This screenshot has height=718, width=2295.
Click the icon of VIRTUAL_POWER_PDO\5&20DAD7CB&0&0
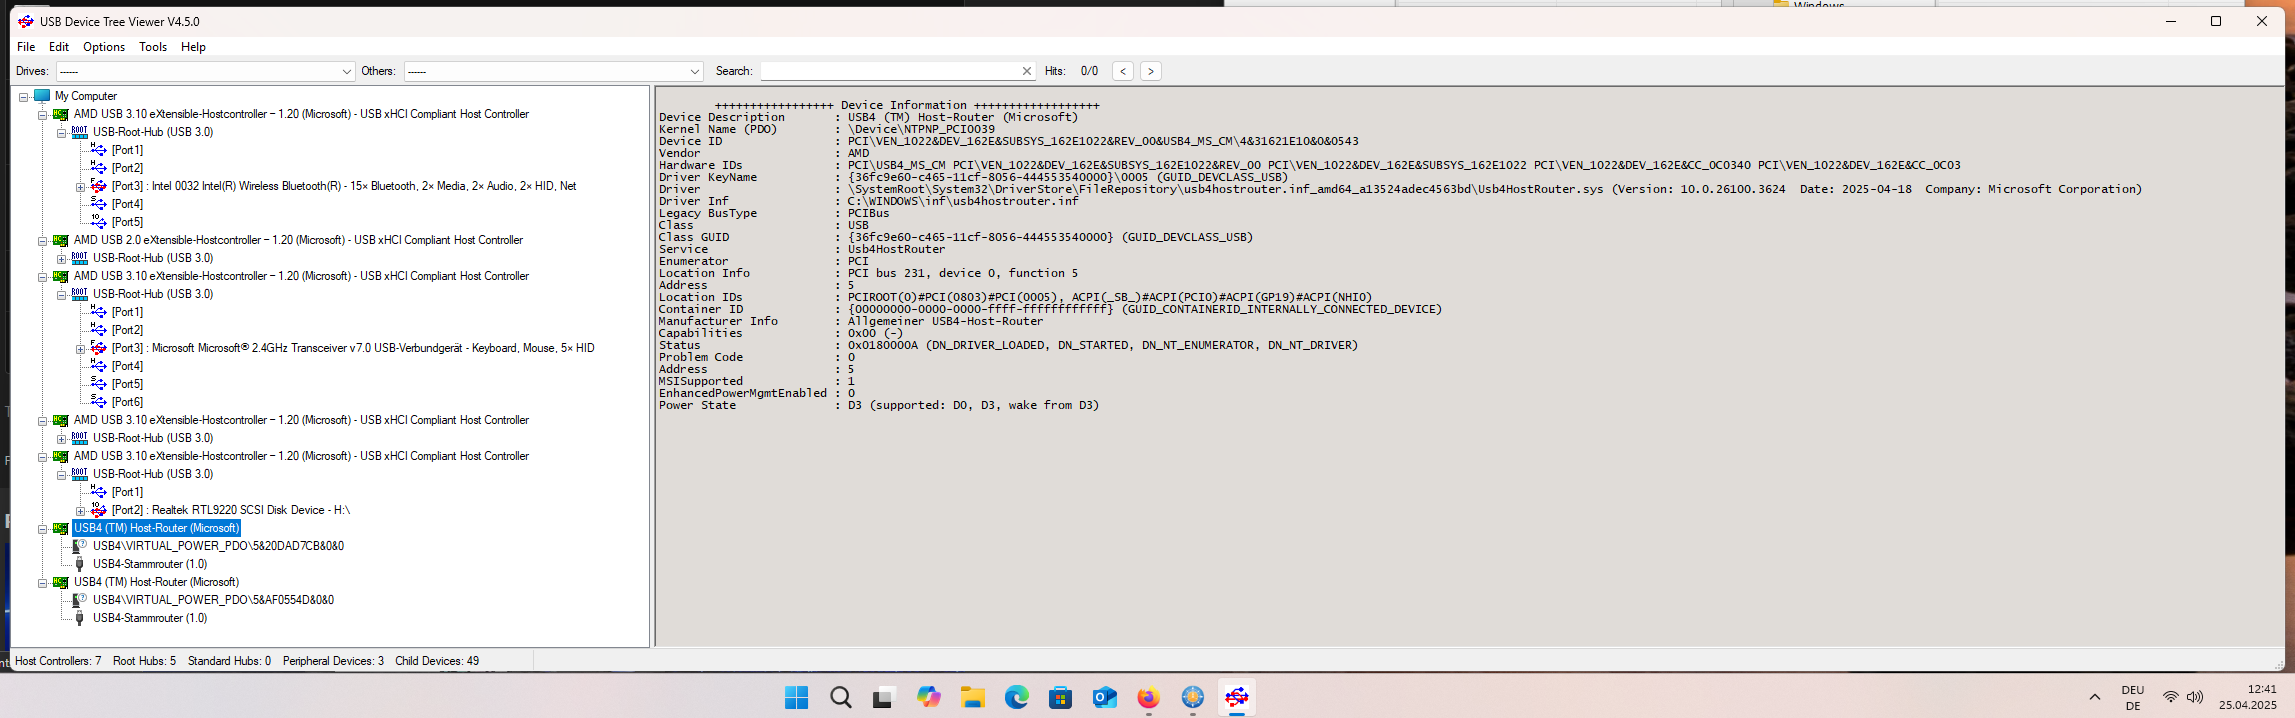80,546
